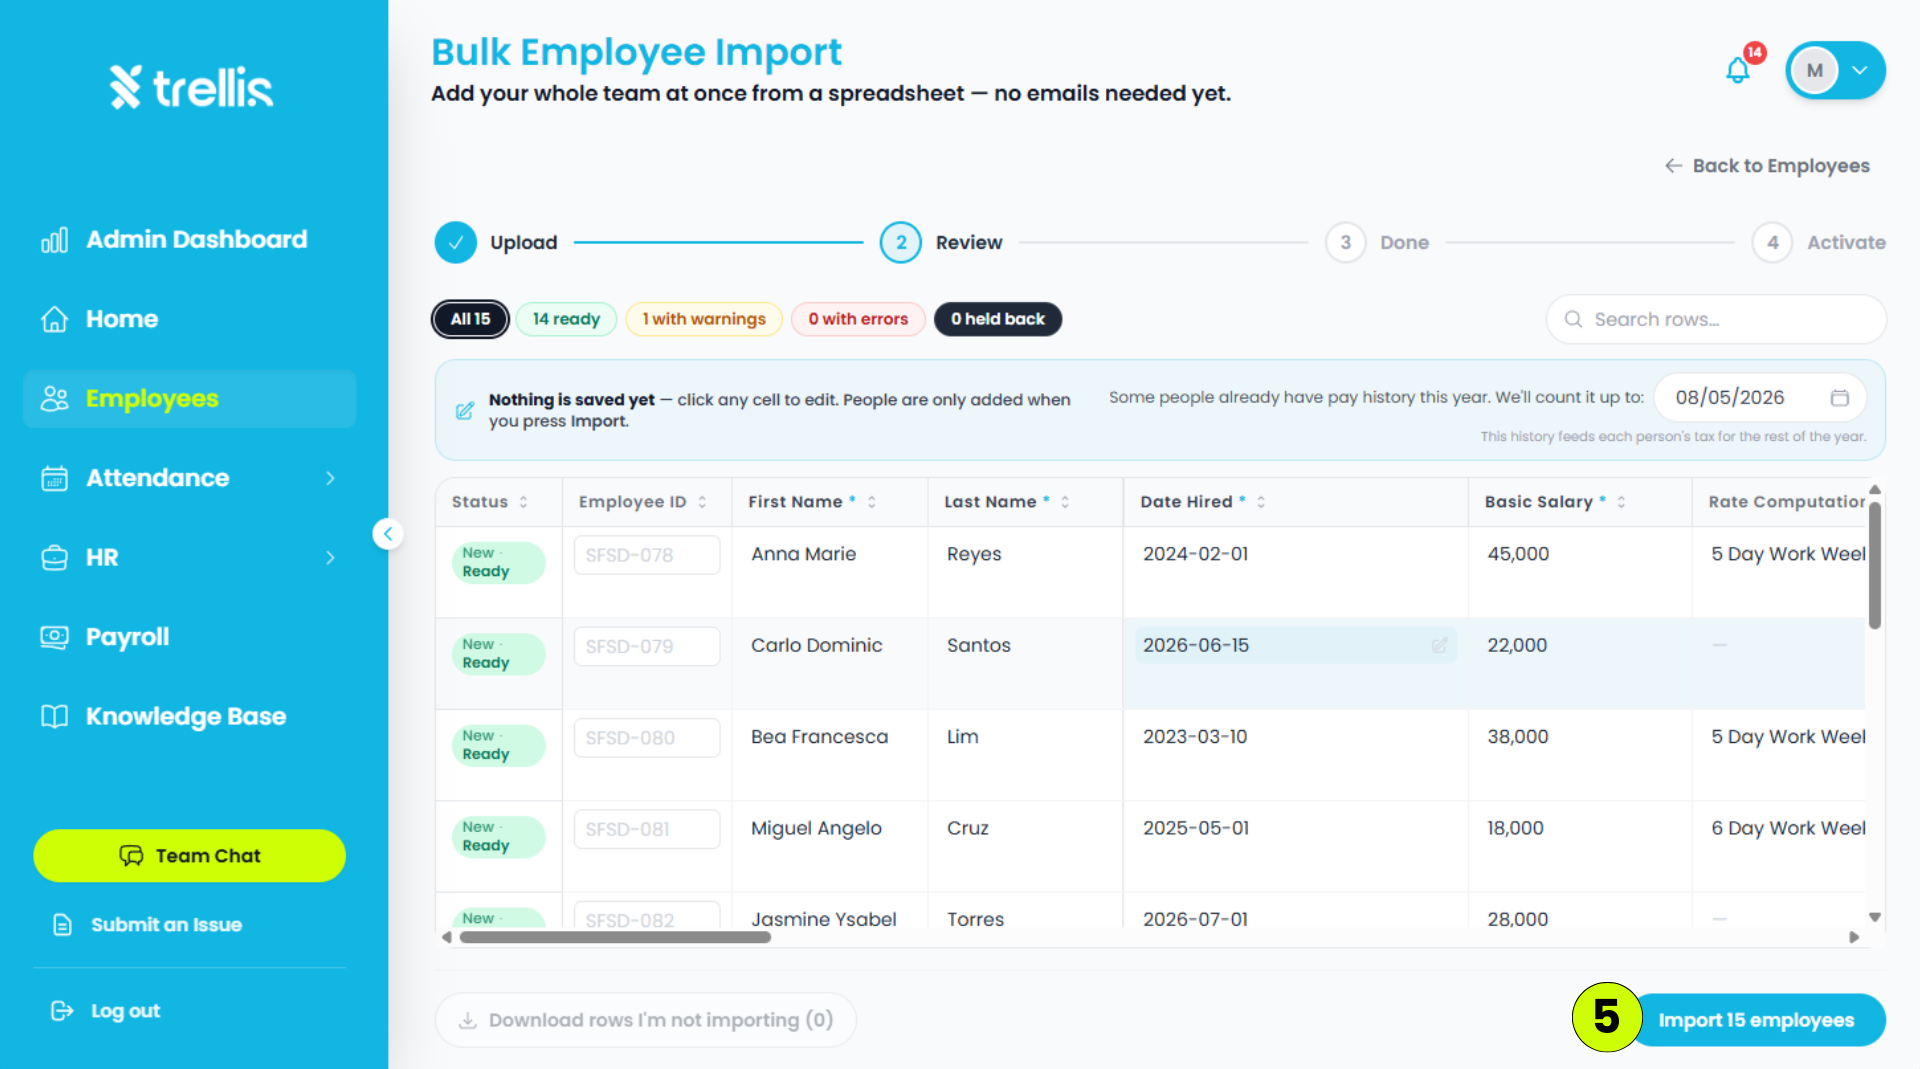Open Team Chat

190,856
